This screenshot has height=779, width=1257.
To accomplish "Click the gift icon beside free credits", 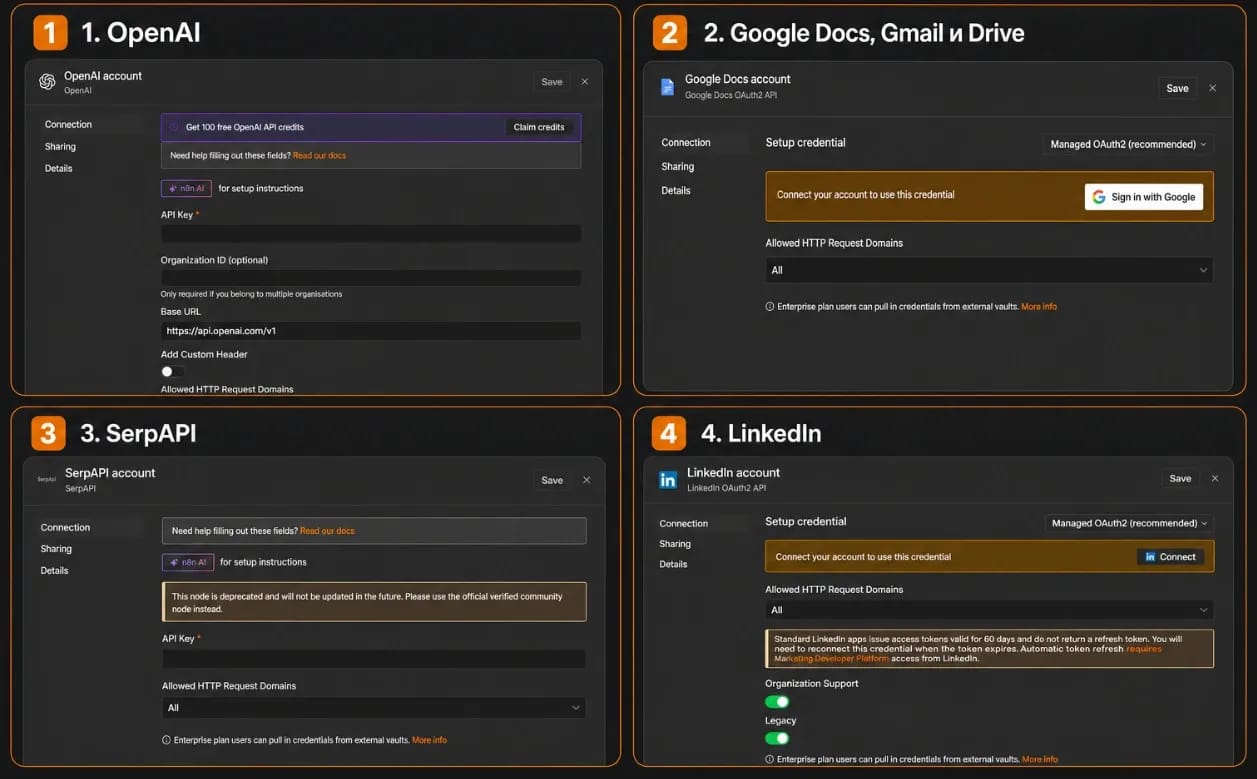I will coord(174,128).
